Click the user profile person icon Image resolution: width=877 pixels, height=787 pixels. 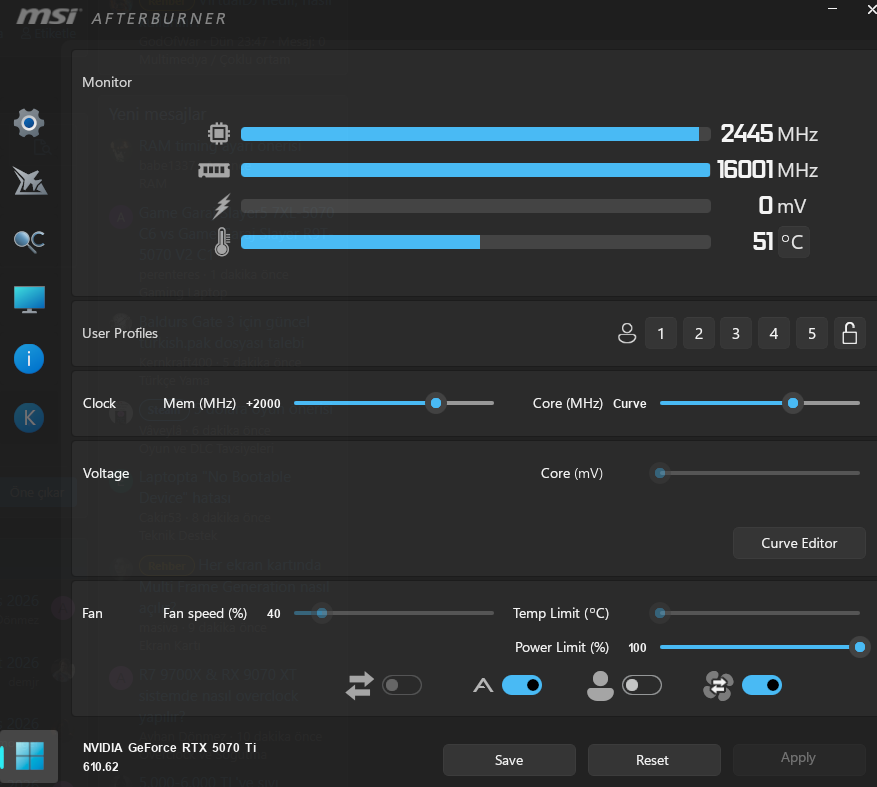(627, 333)
